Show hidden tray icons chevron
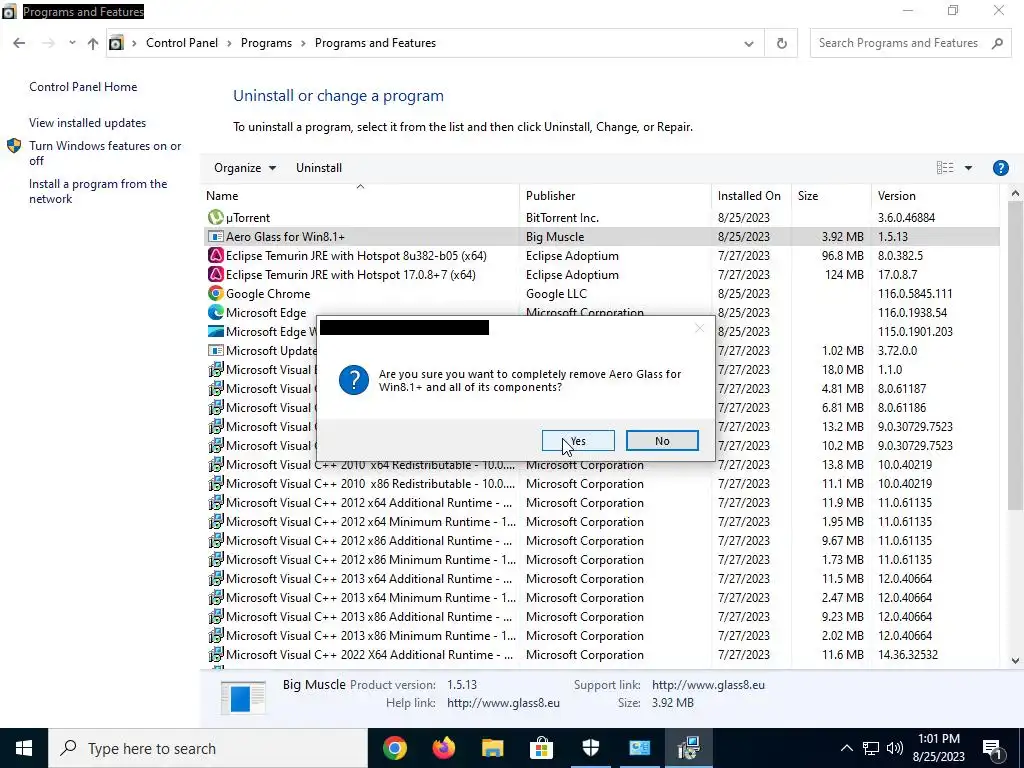Screen dimensions: 1024x768 (x=846, y=748)
